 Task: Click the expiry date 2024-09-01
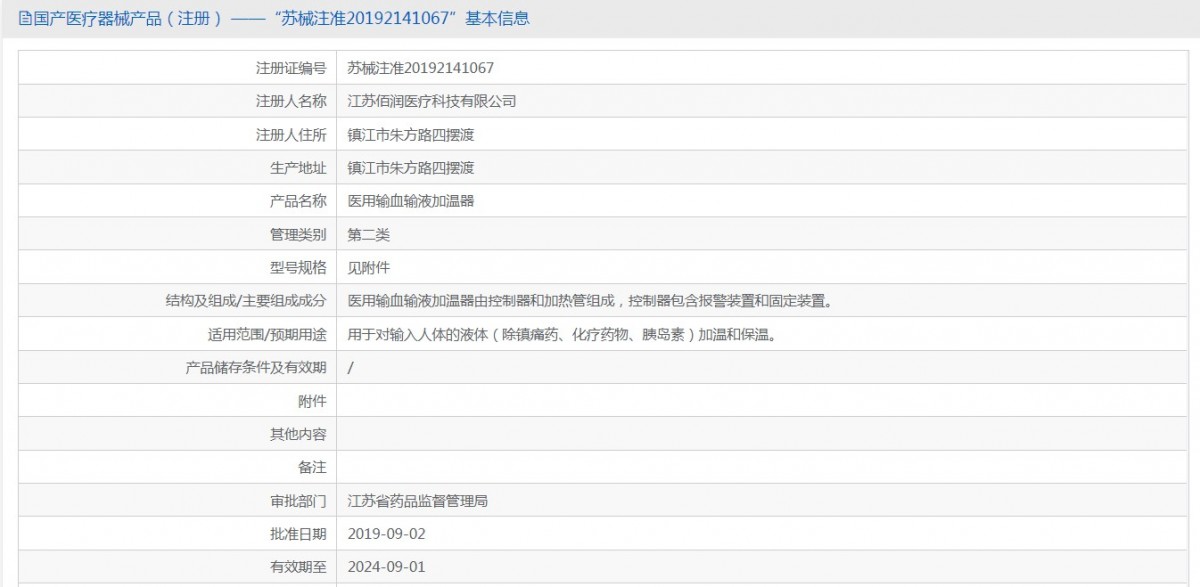click(x=386, y=567)
